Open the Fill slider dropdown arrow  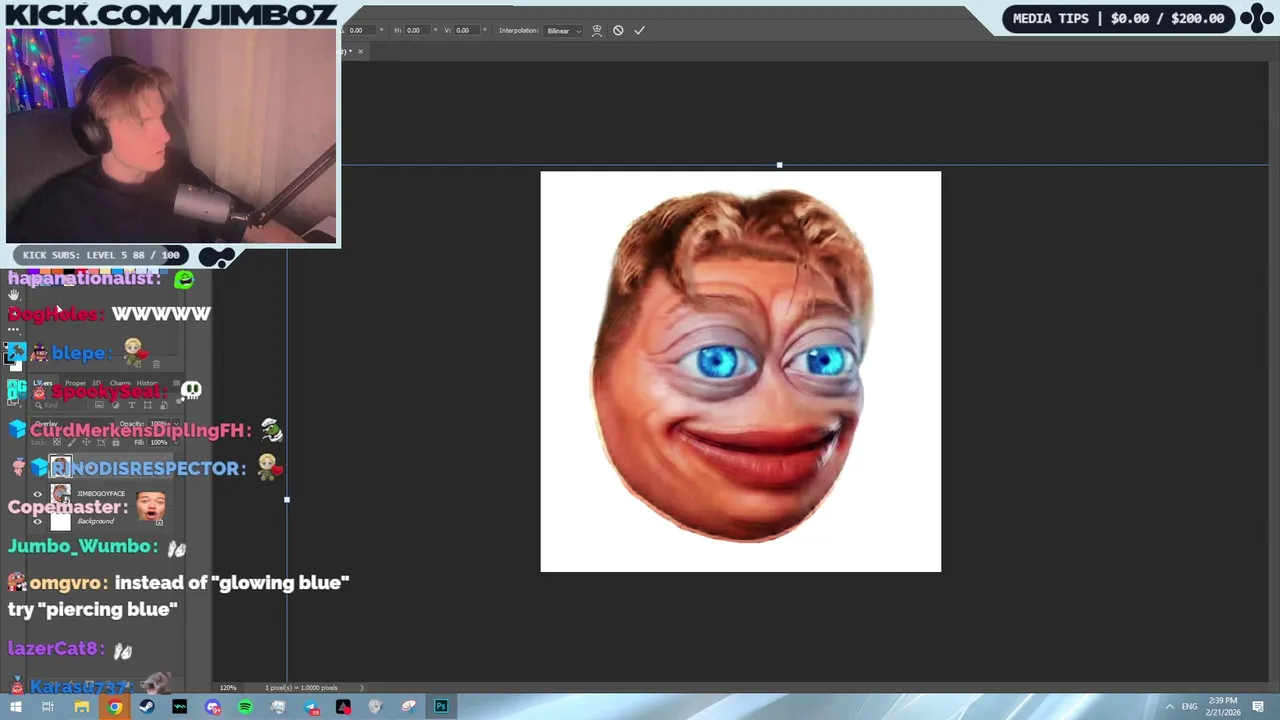click(176, 443)
